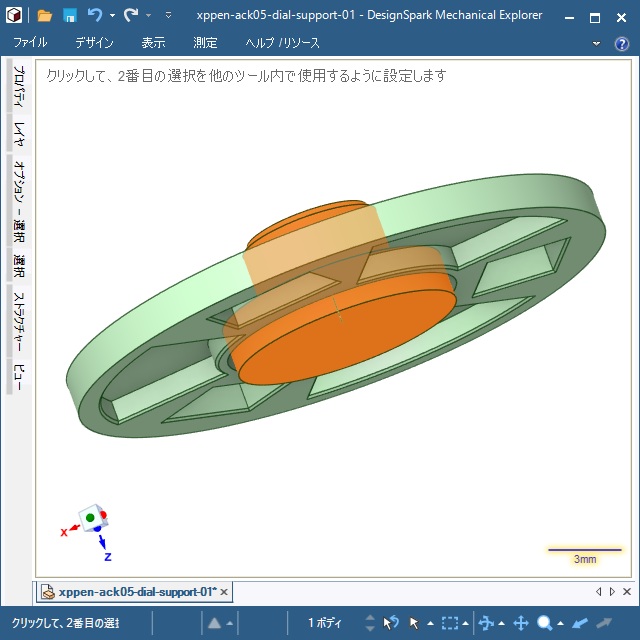Image resolution: width=640 pixels, height=640 pixels.
Task: Click the Redo arrow icon
Action: pyautogui.click(x=131, y=15)
